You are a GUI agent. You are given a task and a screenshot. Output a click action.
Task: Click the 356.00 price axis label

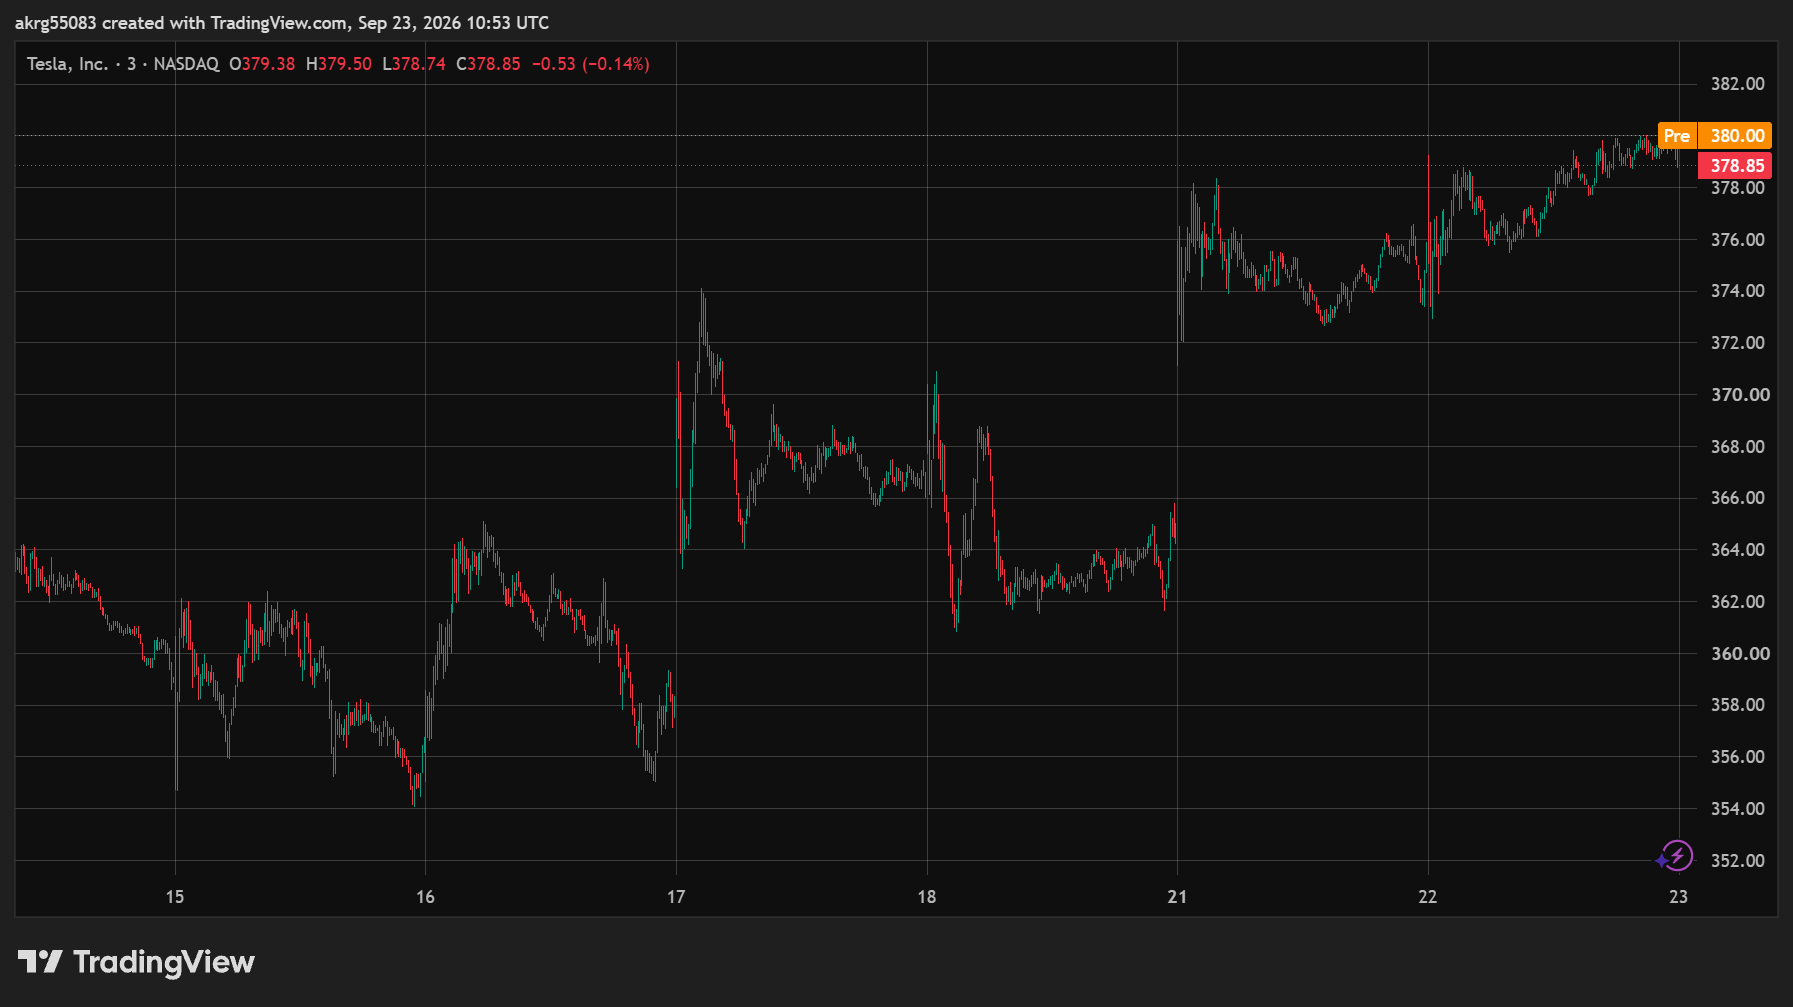click(x=1737, y=757)
